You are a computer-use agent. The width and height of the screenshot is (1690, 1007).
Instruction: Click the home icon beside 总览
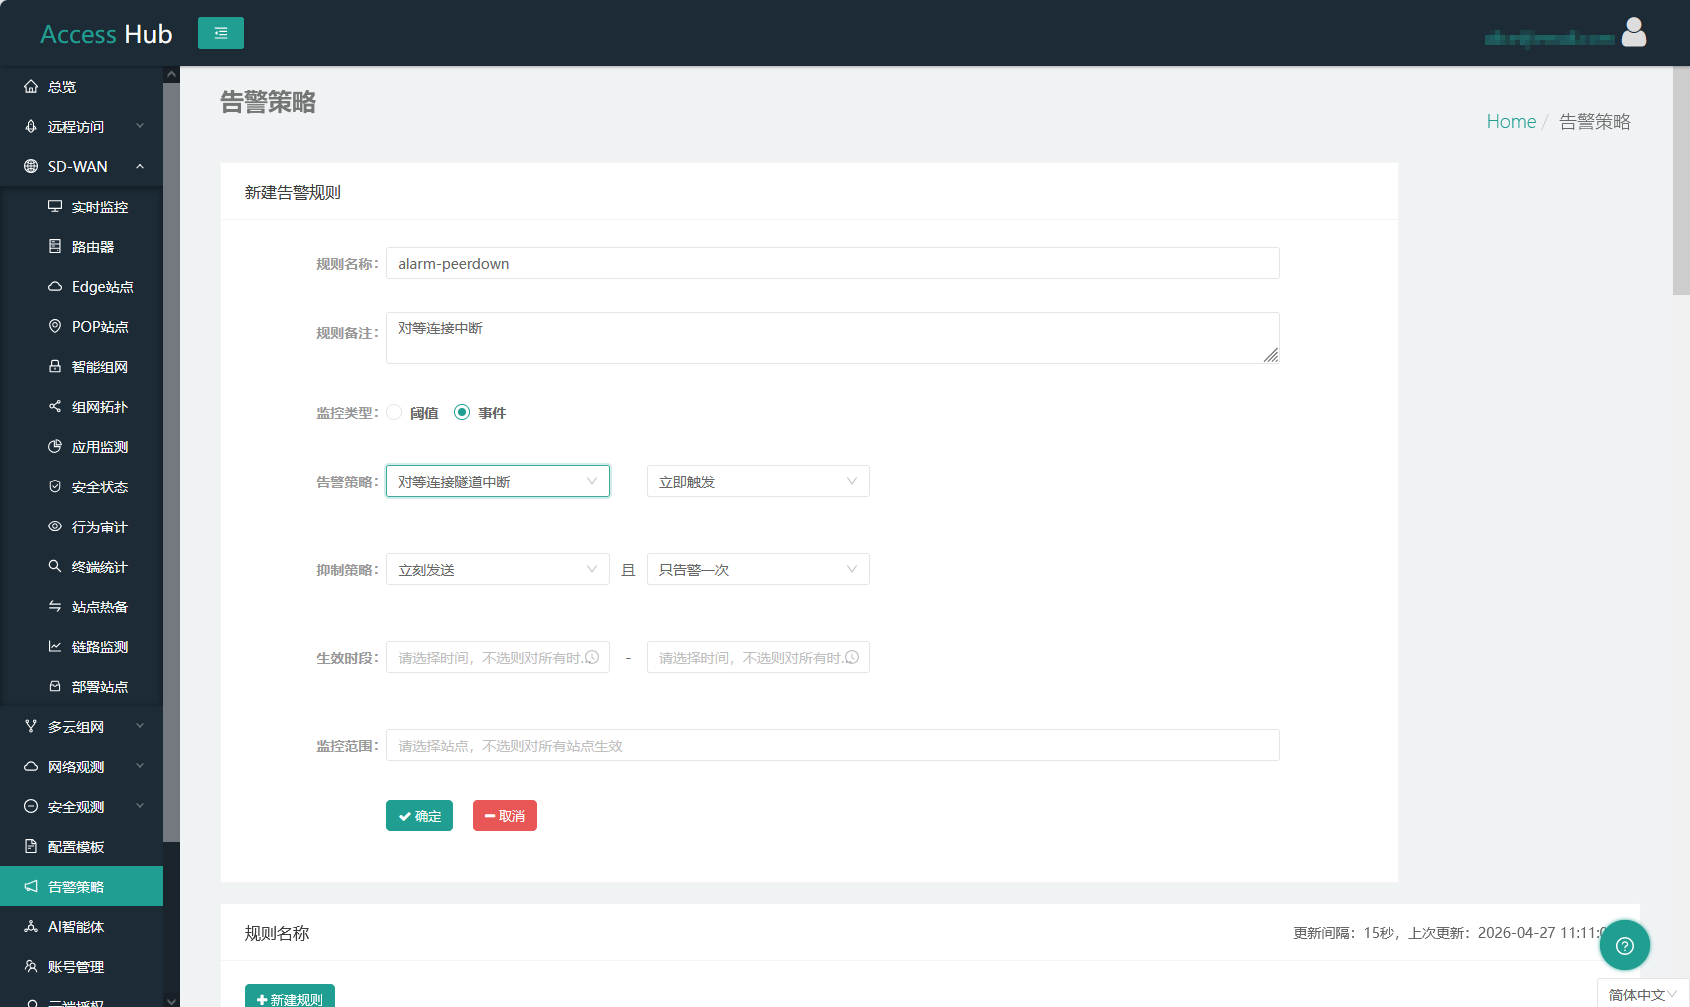[31, 87]
